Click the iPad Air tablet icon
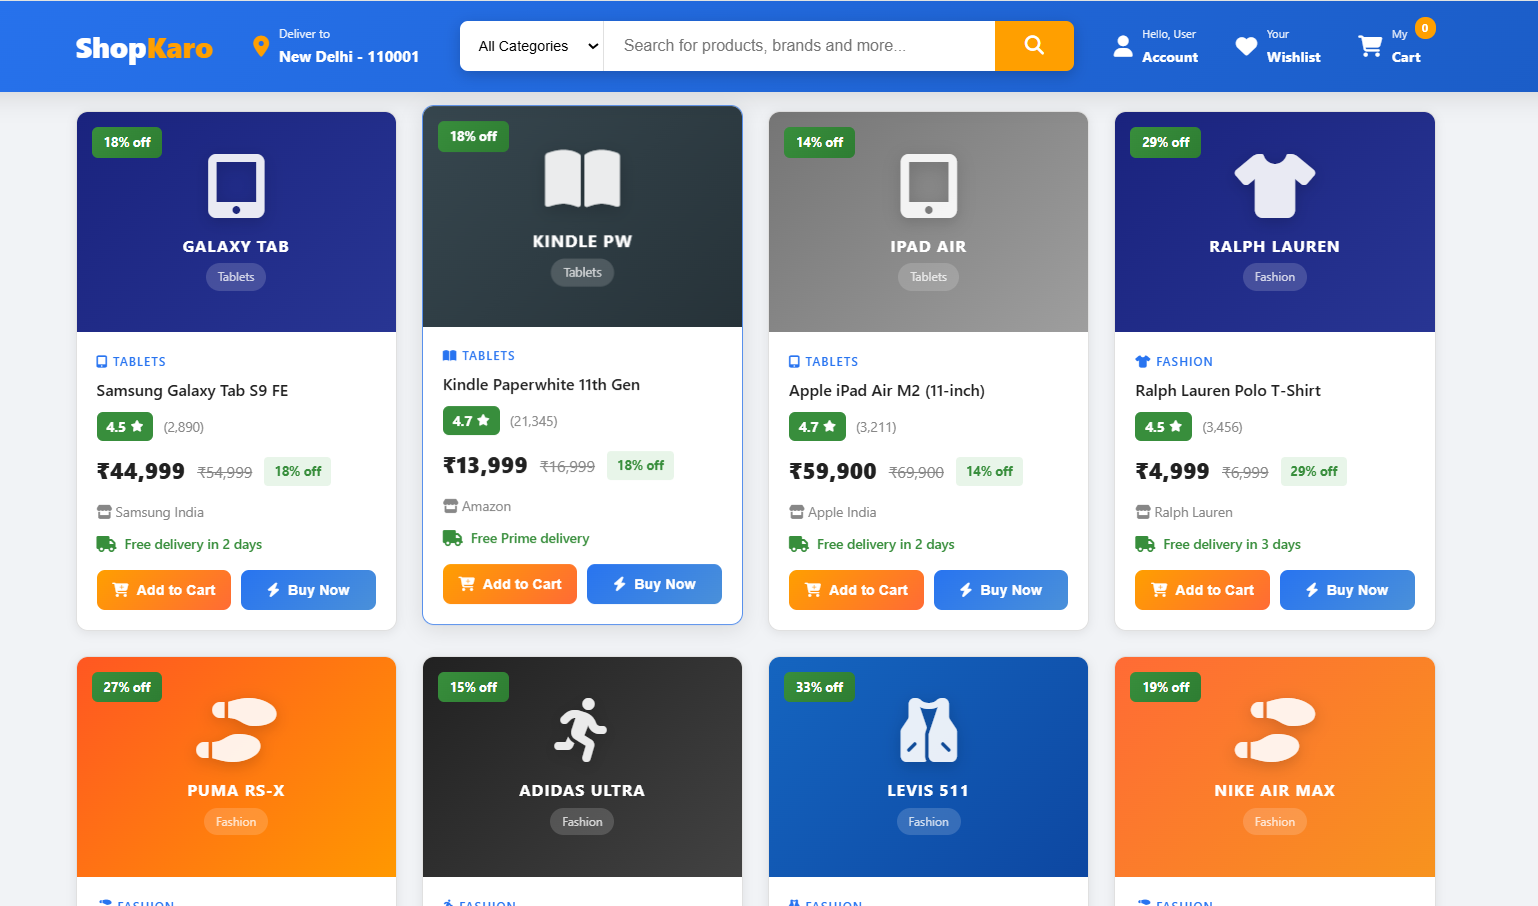The image size is (1538, 906). 928,186
